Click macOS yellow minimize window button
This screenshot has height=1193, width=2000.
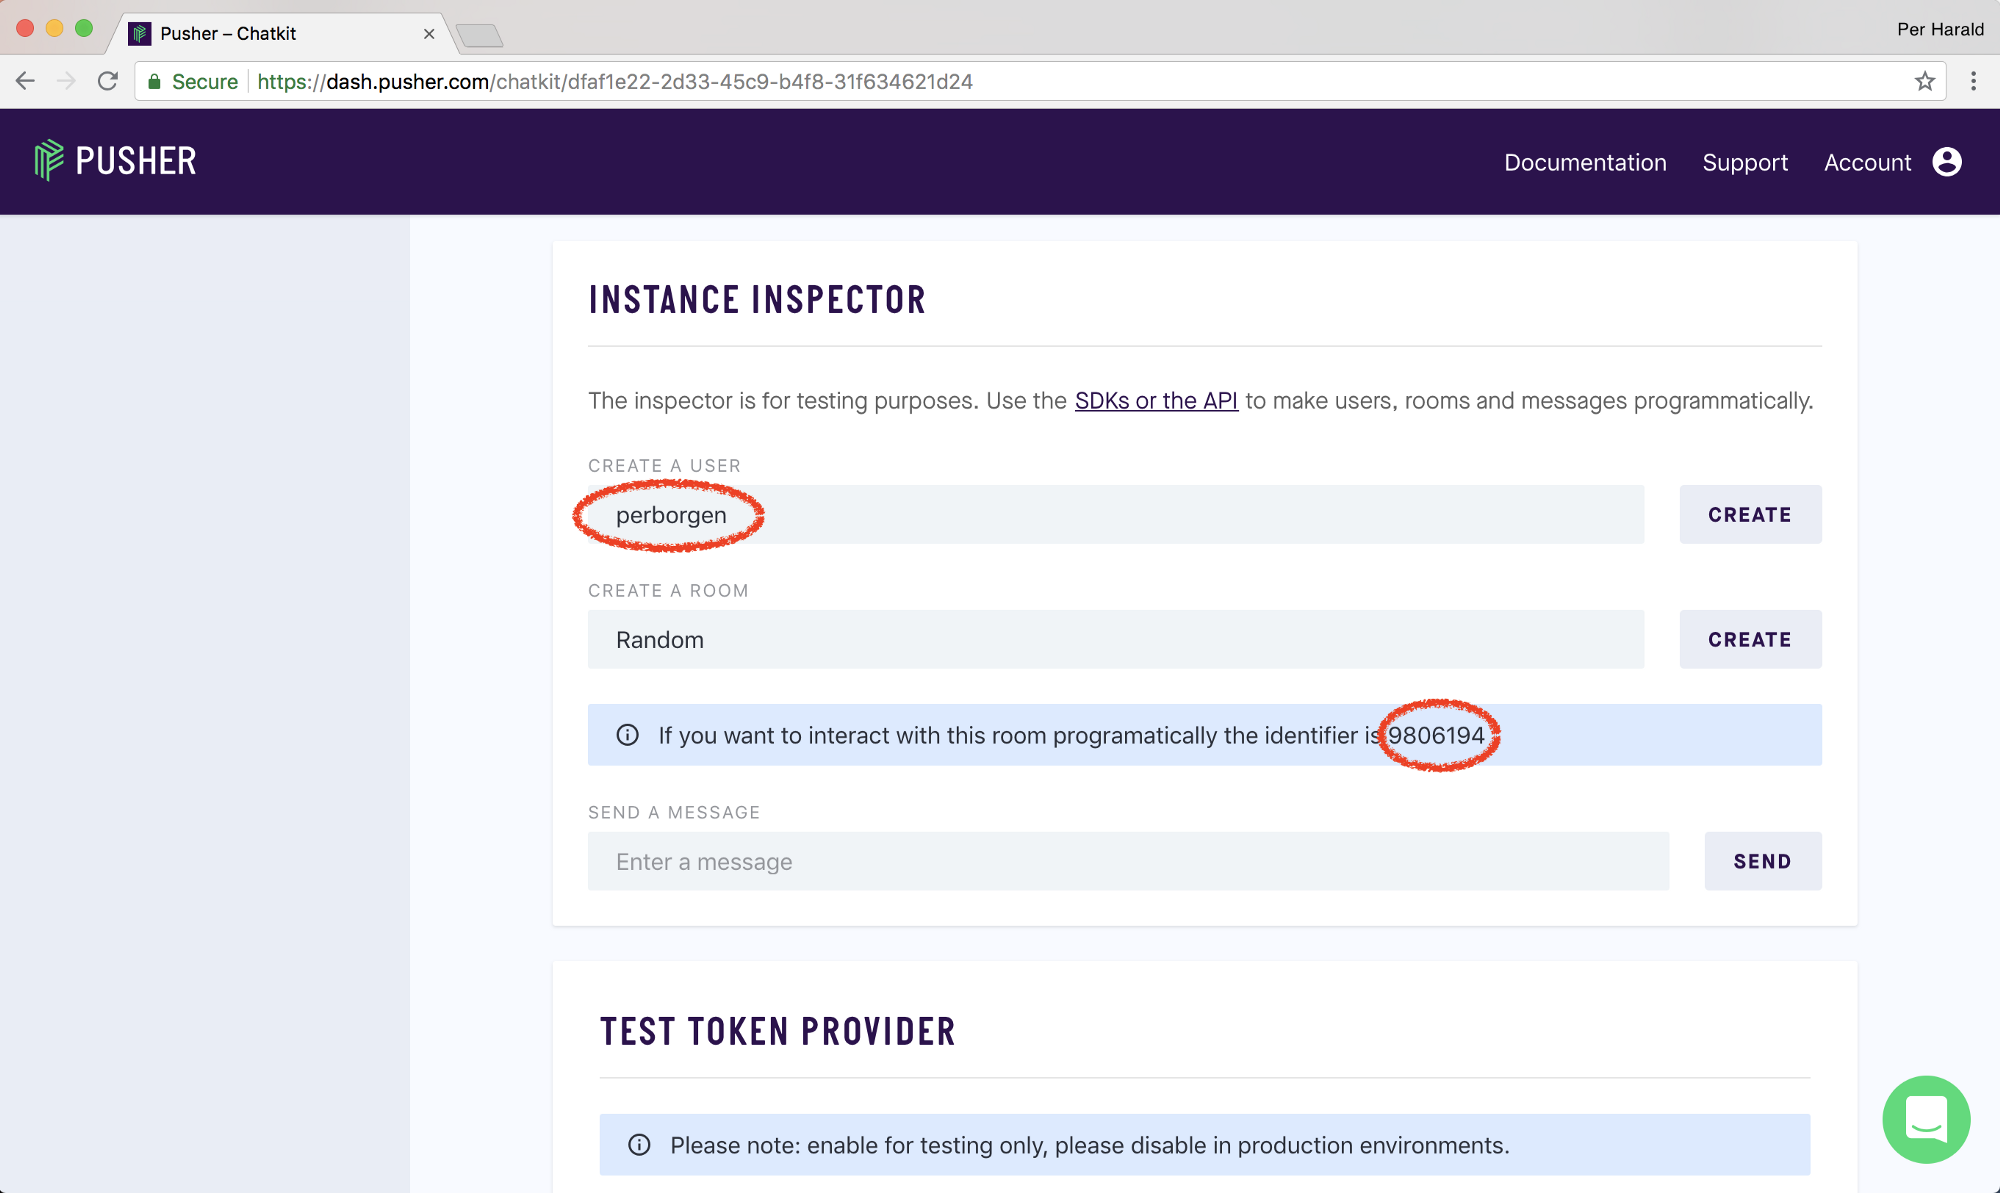click(x=55, y=28)
